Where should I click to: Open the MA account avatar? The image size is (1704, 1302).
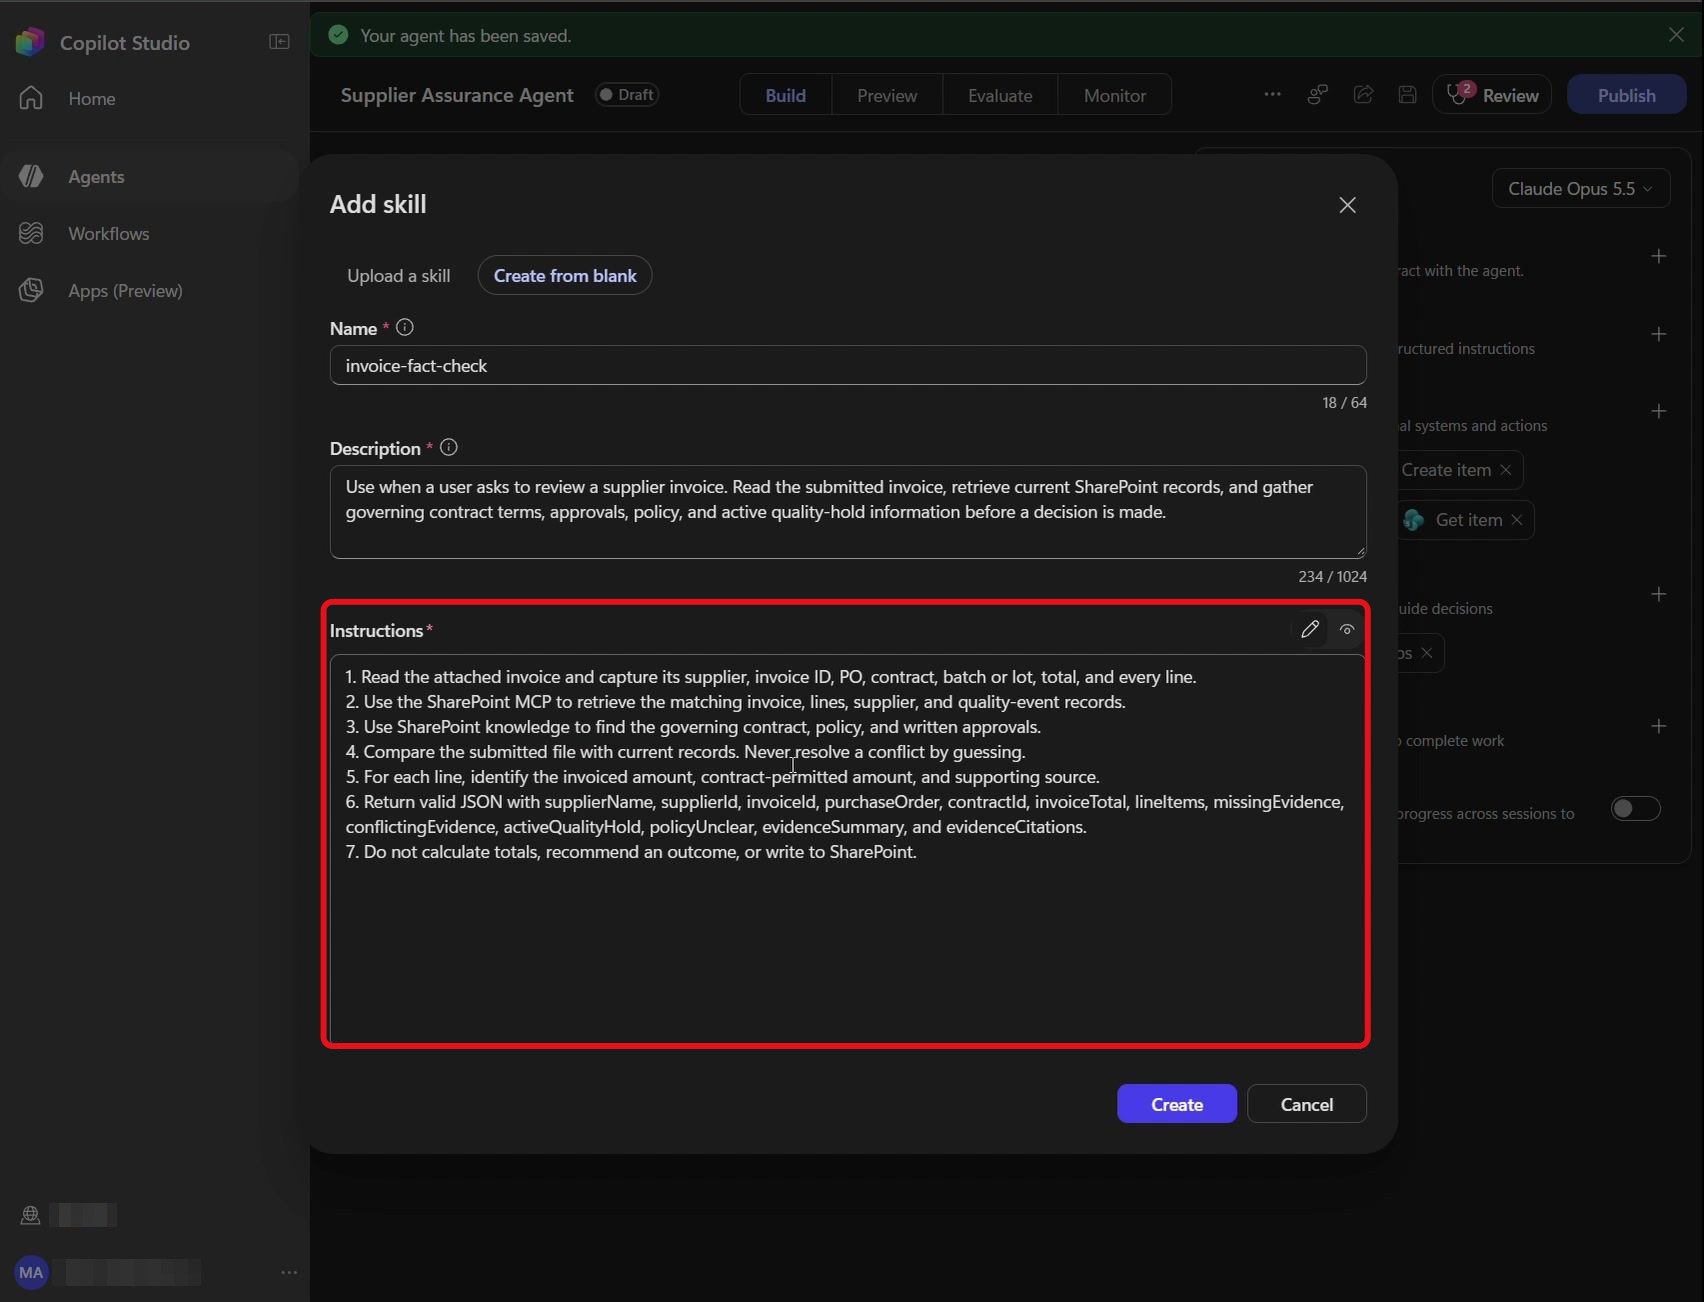[31, 1272]
